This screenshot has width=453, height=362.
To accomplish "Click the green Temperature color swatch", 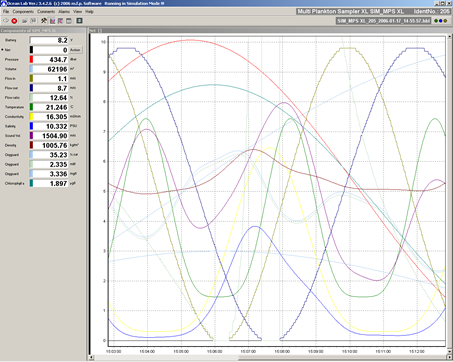I will coord(31,107).
